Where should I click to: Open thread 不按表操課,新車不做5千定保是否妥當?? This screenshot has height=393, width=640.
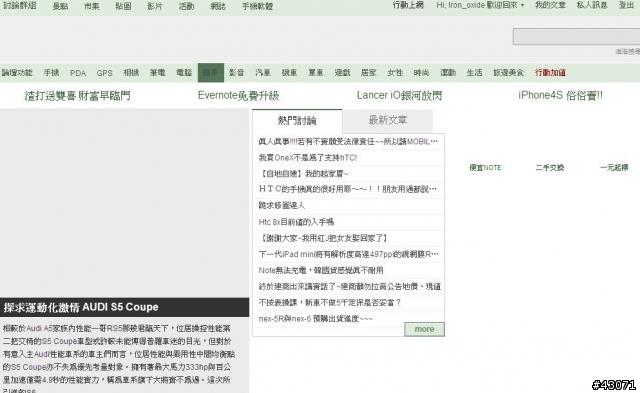click(330, 302)
